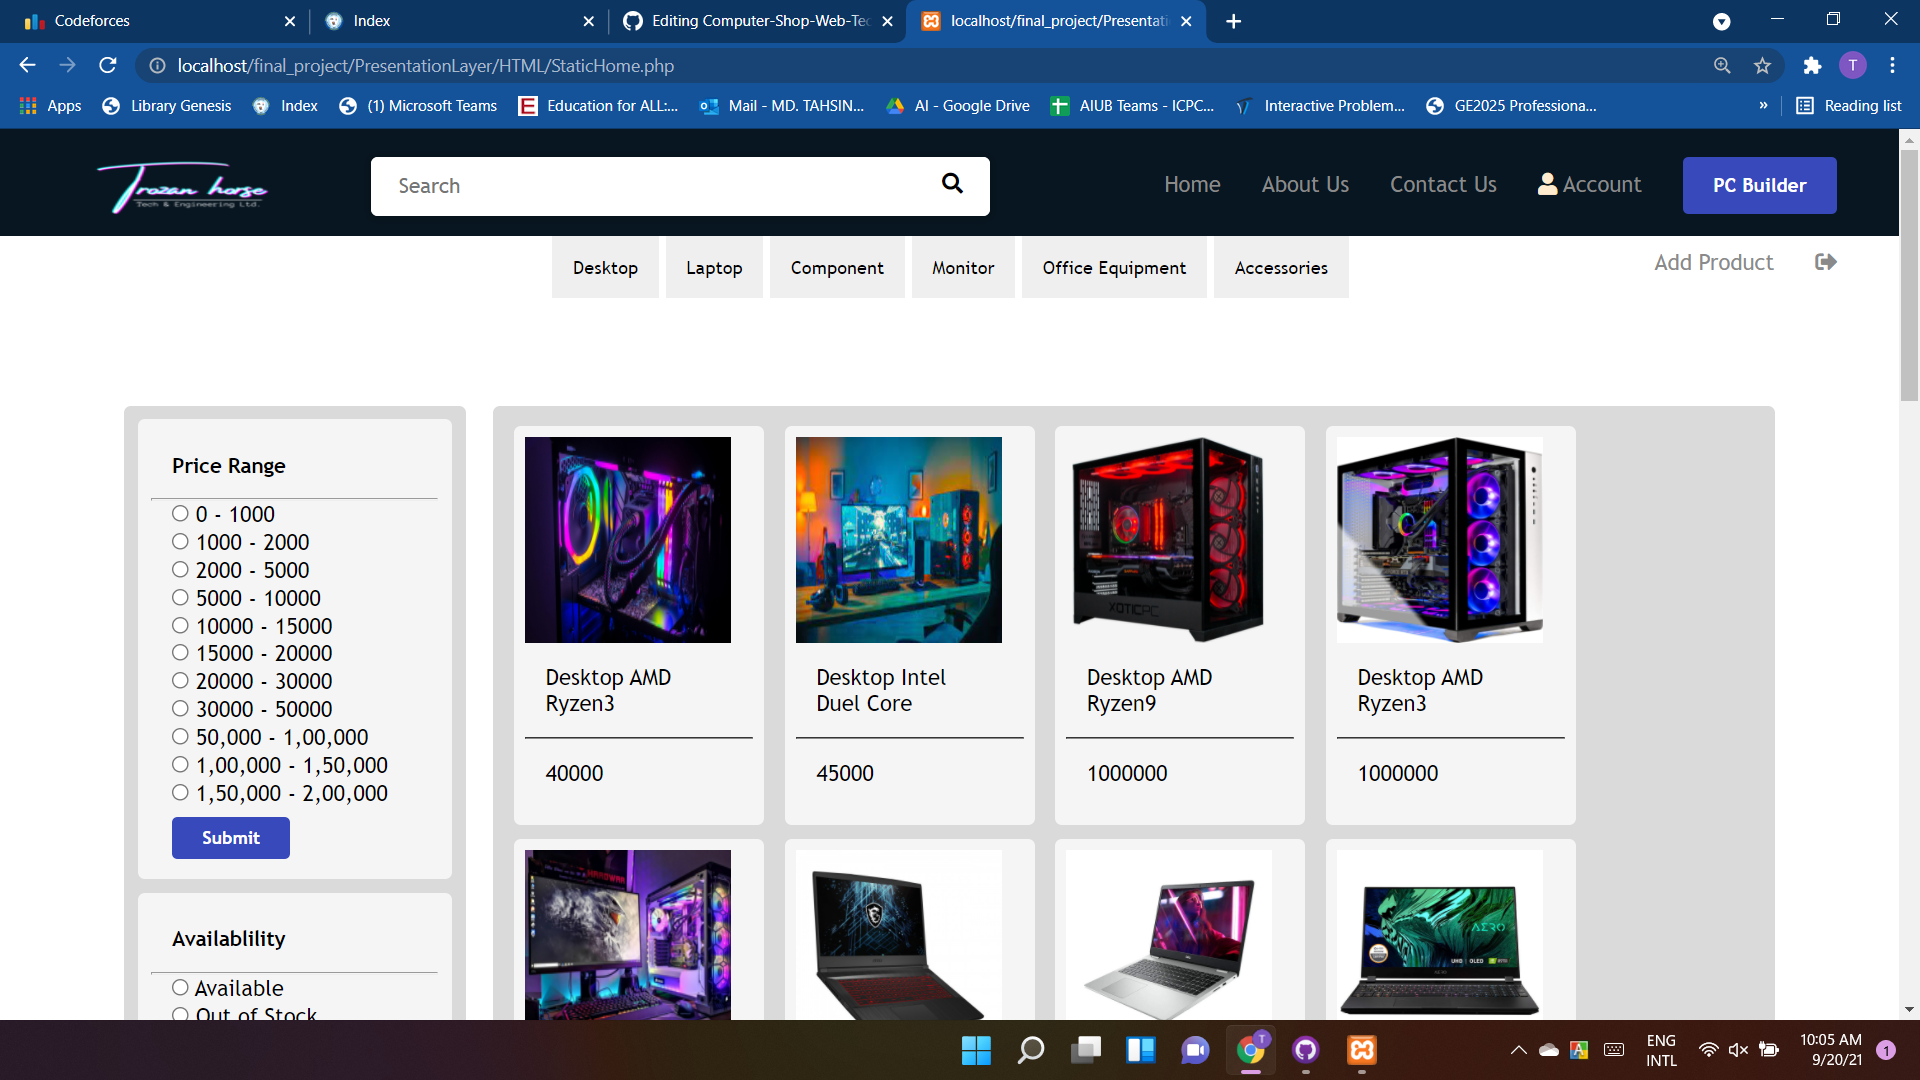Open Chrome's three-dot menu

coord(1892,65)
